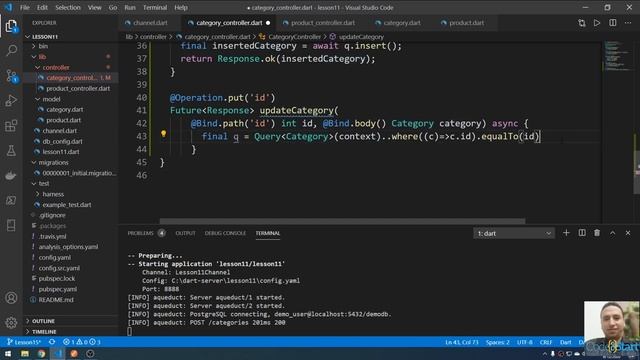Switch to DEBUG CONSOLE panel tab
The image size is (640, 360).
pos(225,233)
